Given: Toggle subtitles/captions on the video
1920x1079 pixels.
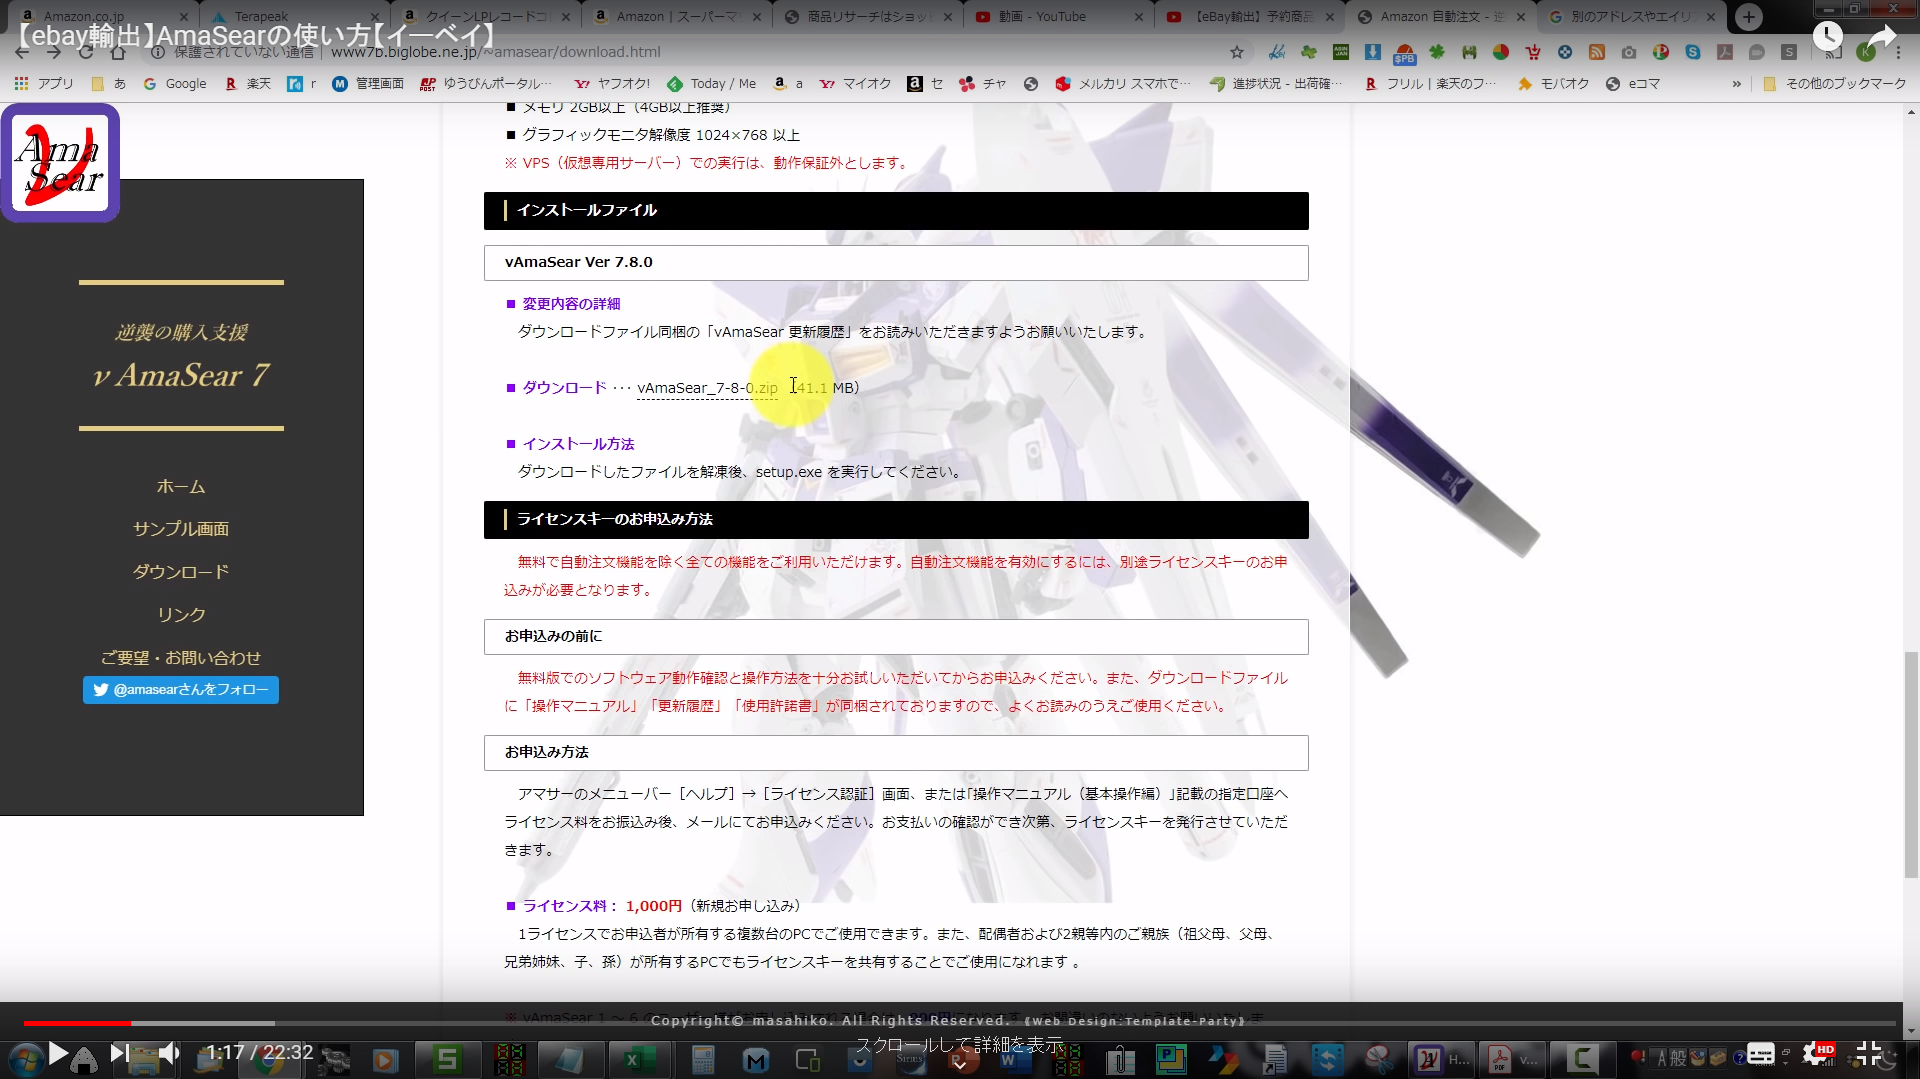Looking at the screenshot, I should click(1760, 1053).
